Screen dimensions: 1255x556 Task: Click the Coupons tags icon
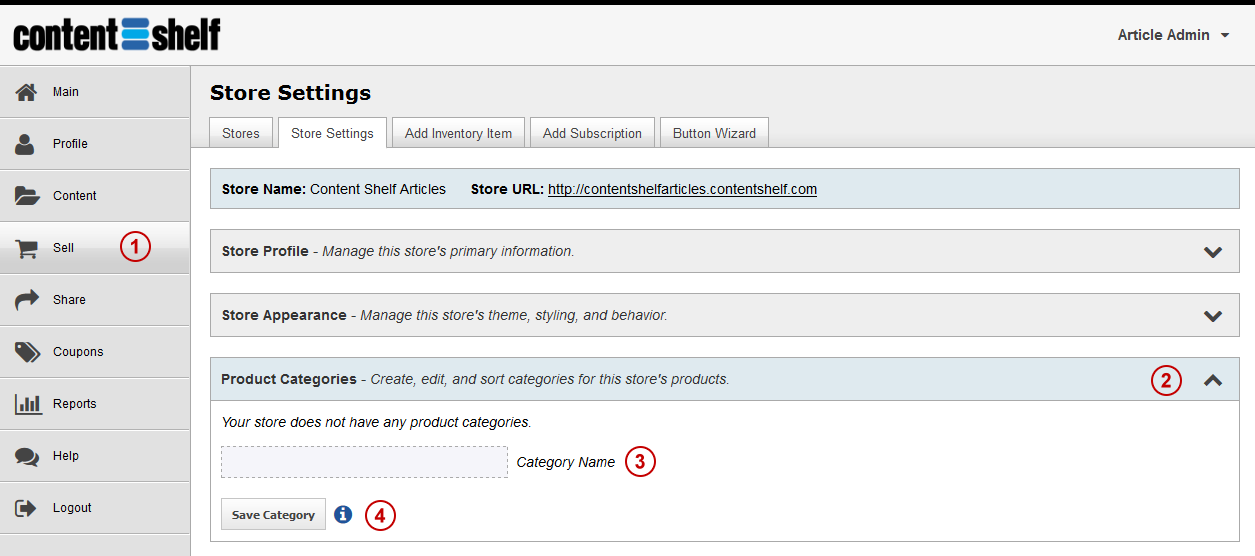tap(26, 352)
